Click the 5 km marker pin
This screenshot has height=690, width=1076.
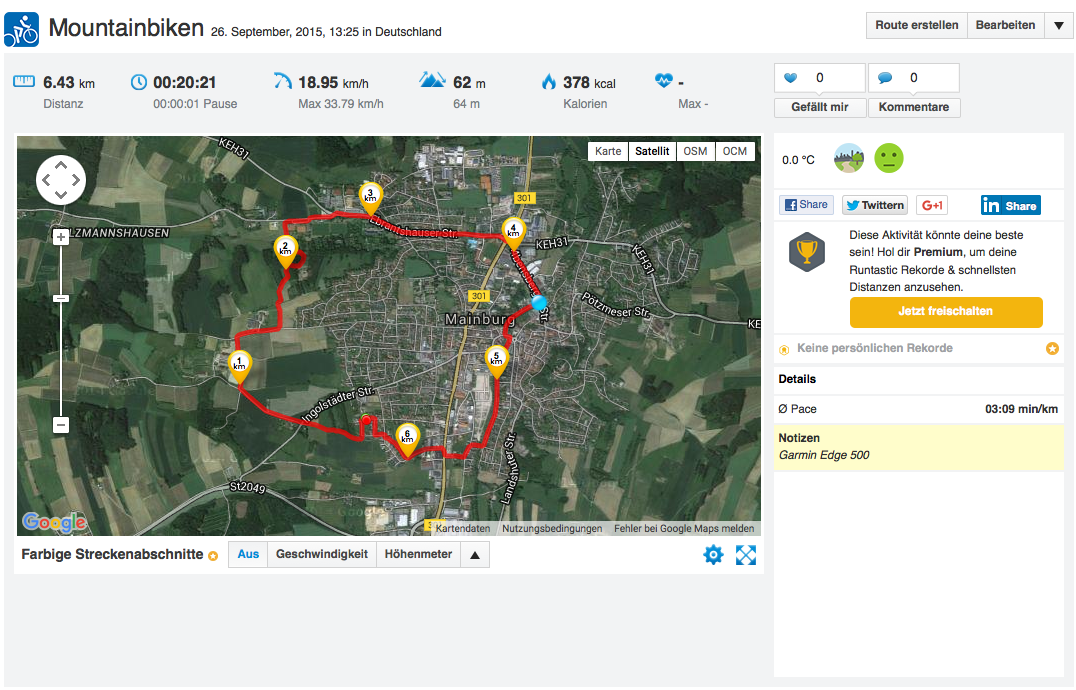click(497, 361)
